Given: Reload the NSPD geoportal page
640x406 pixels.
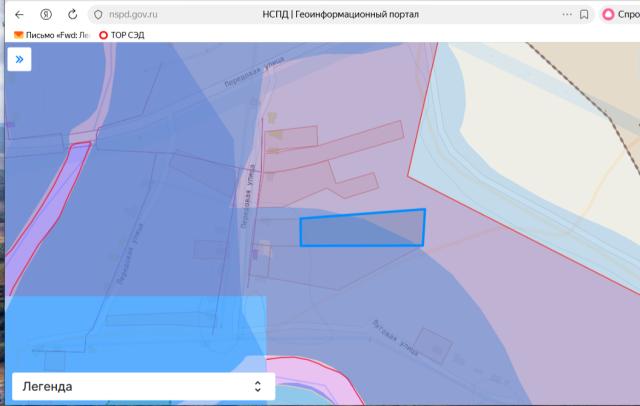Looking at the screenshot, I should (72, 15).
